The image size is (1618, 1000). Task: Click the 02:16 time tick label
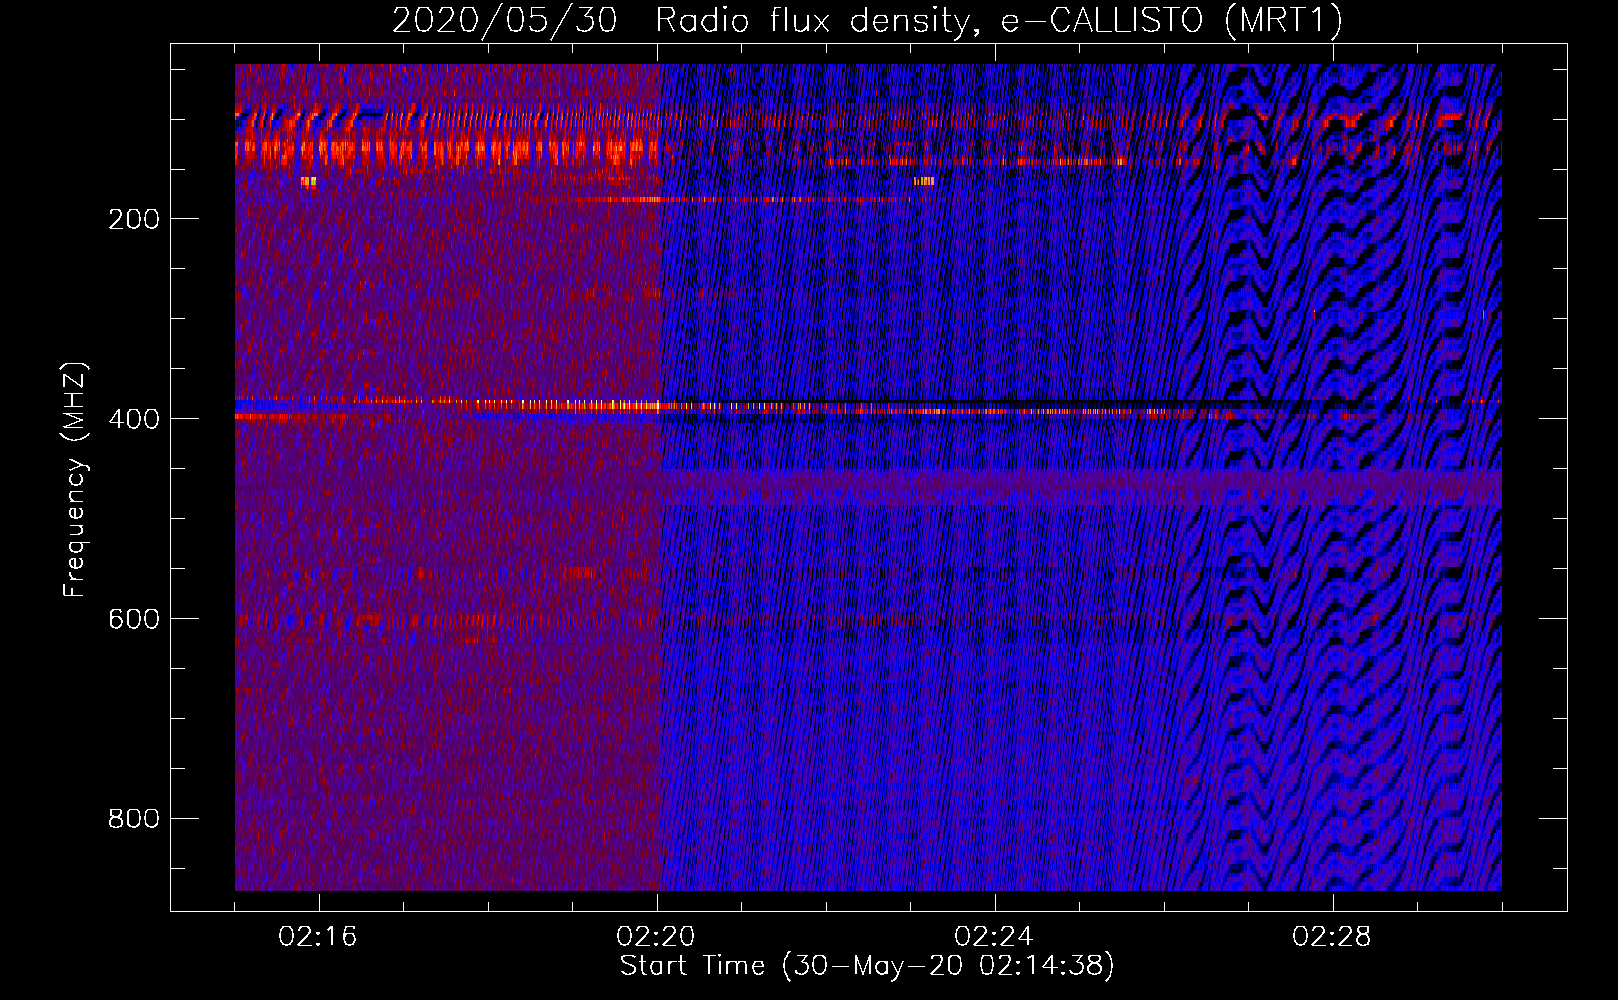(318, 937)
